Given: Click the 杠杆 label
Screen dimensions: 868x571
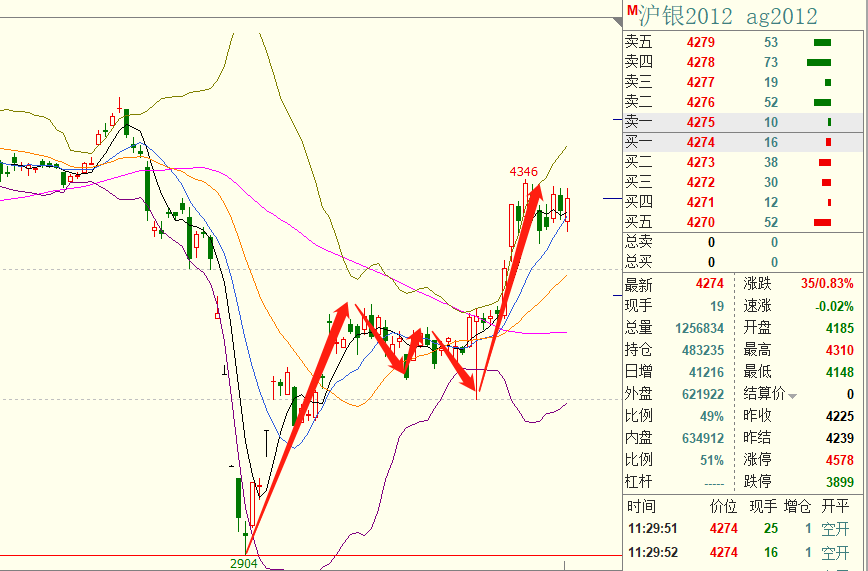Looking at the screenshot, I should [638, 481].
